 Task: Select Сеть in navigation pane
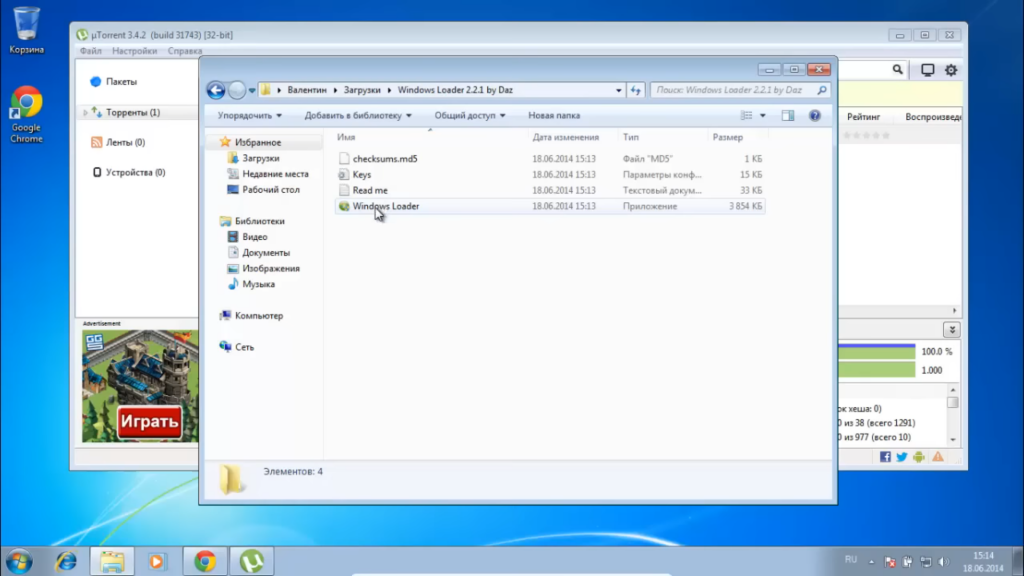[244, 347]
